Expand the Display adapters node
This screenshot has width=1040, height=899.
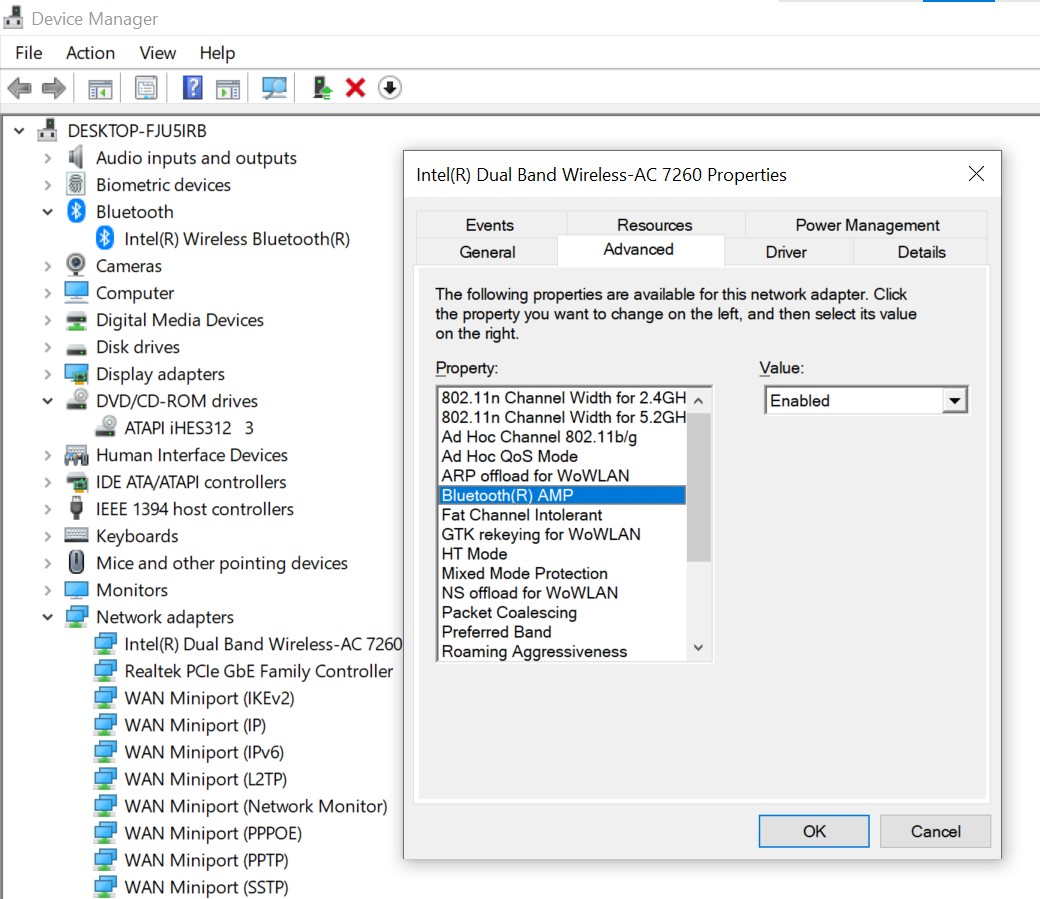pyautogui.click(x=48, y=374)
